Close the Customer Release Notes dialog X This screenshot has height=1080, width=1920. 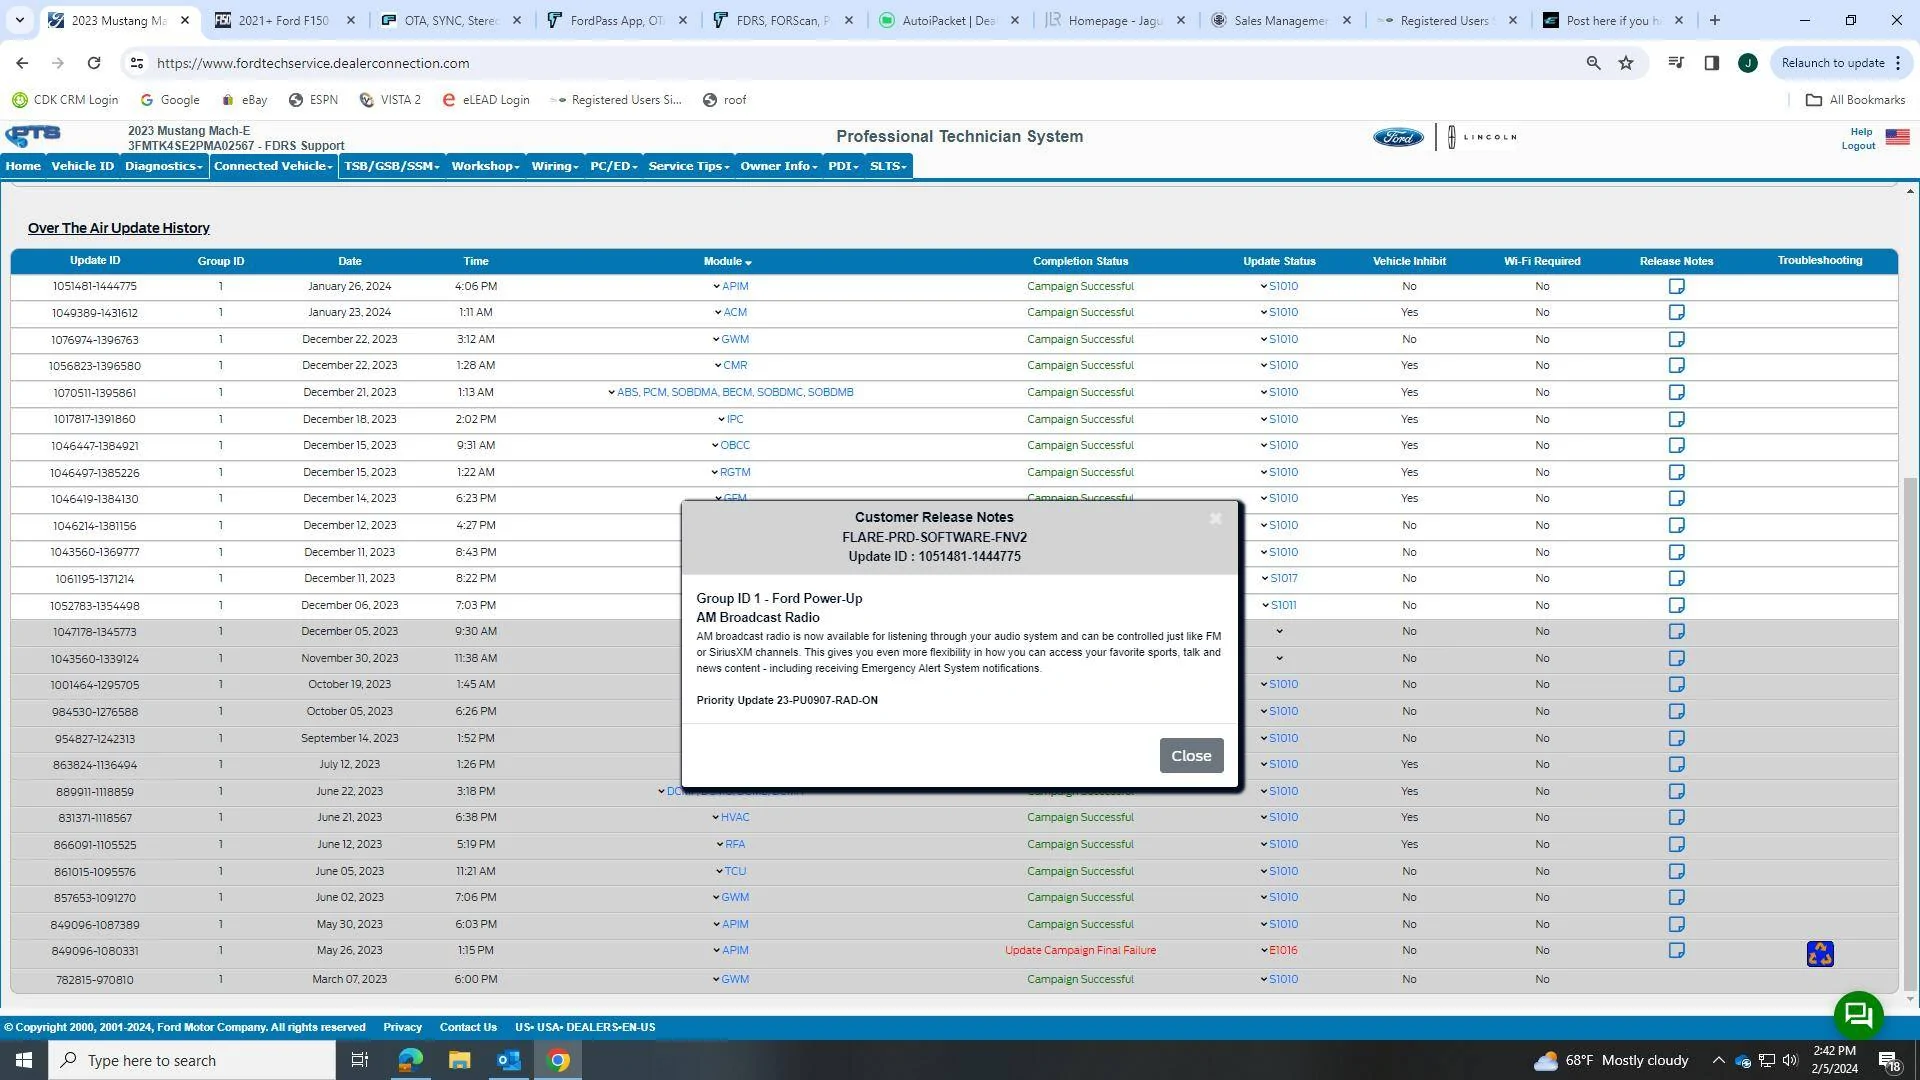tap(1215, 518)
